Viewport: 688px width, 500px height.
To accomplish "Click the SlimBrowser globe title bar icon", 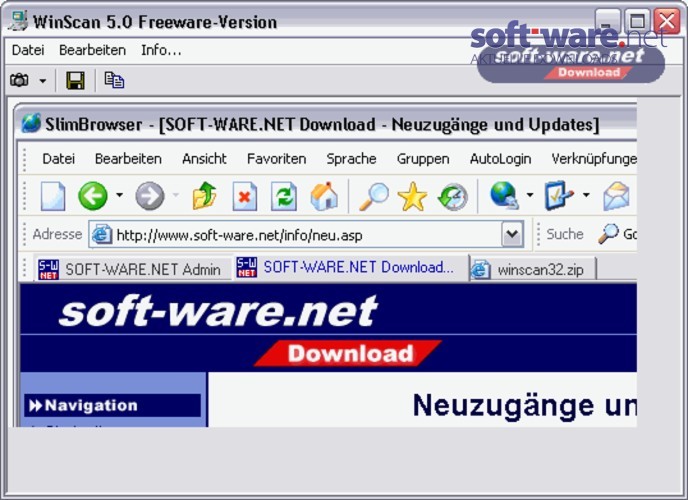I will [31, 123].
